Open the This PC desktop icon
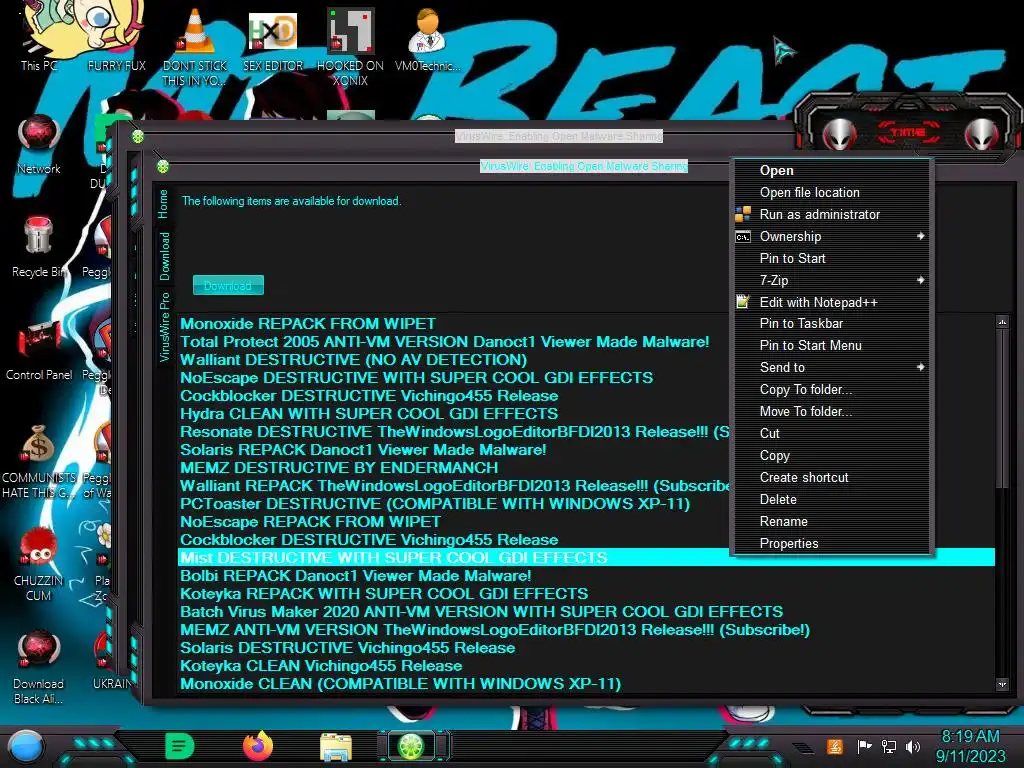Viewport: 1024px width, 768px height. 39,36
